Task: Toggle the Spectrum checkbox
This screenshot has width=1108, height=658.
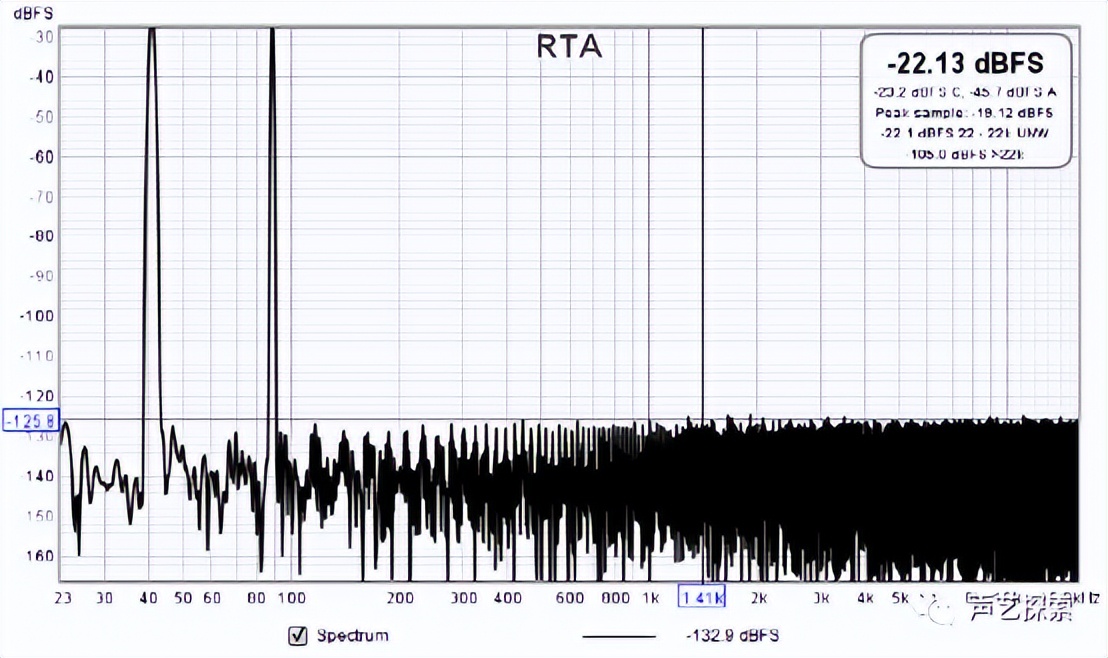Action: pos(297,635)
